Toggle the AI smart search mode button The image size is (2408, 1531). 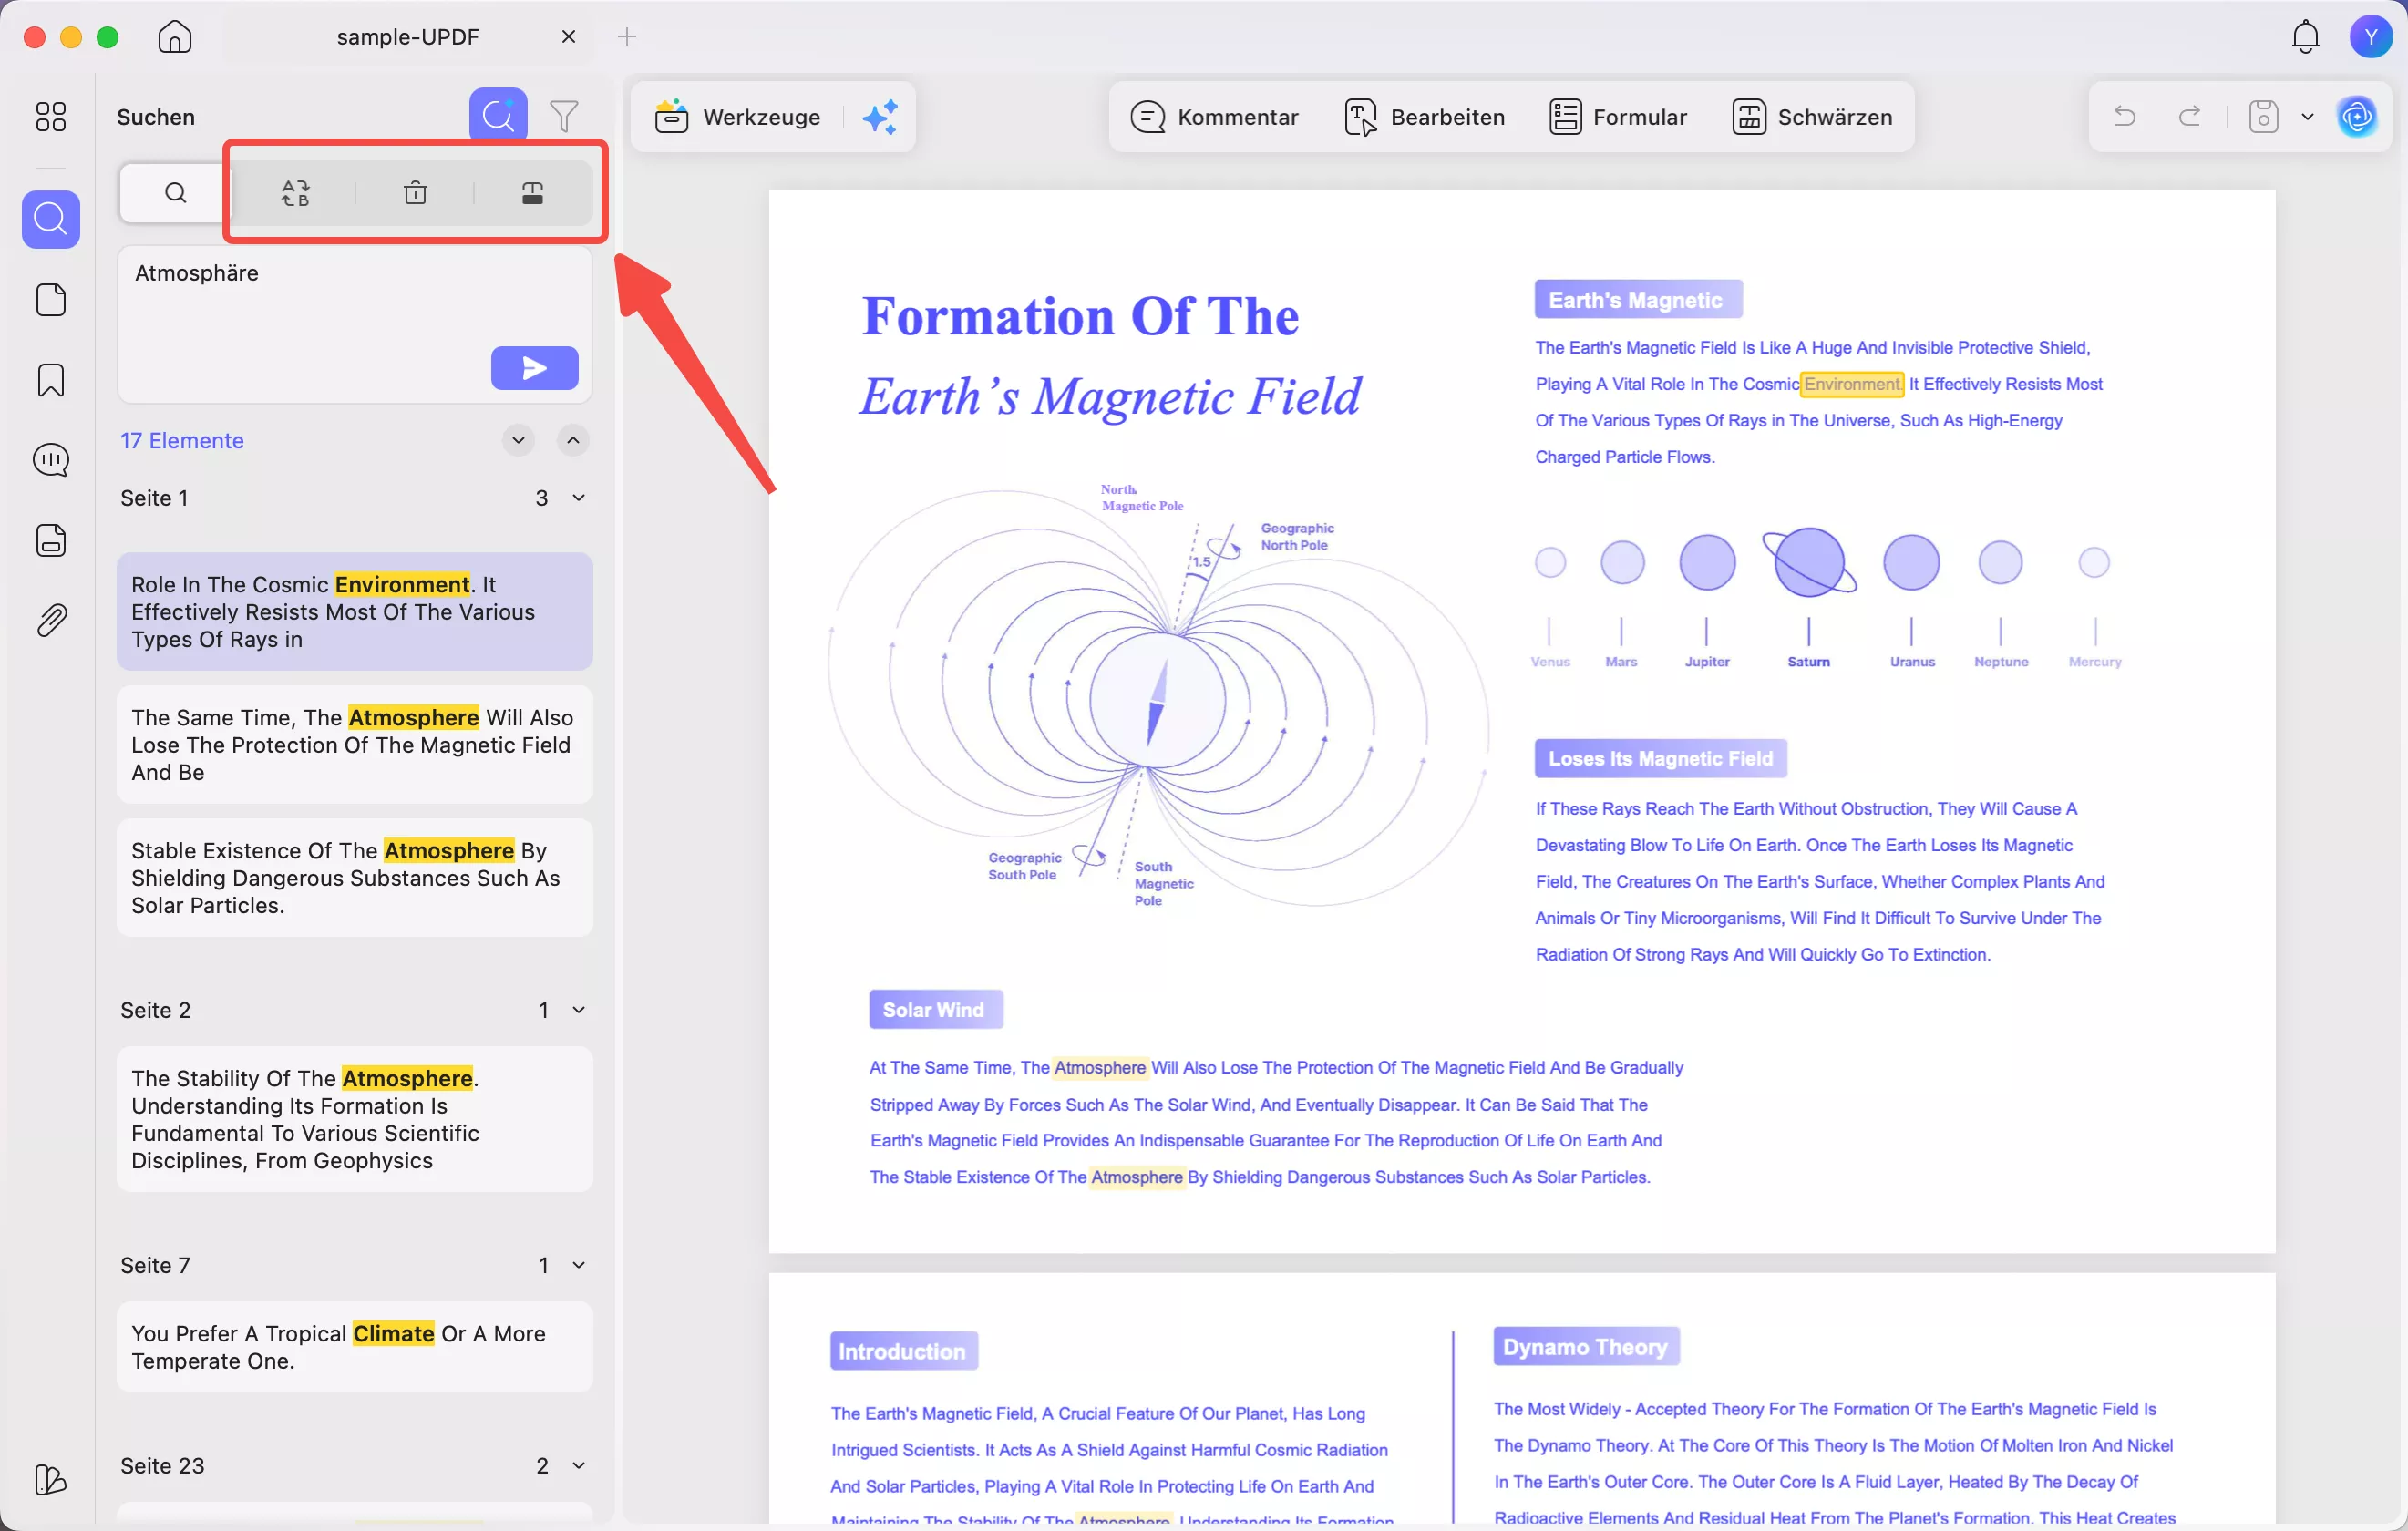click(x=498, y=117)
